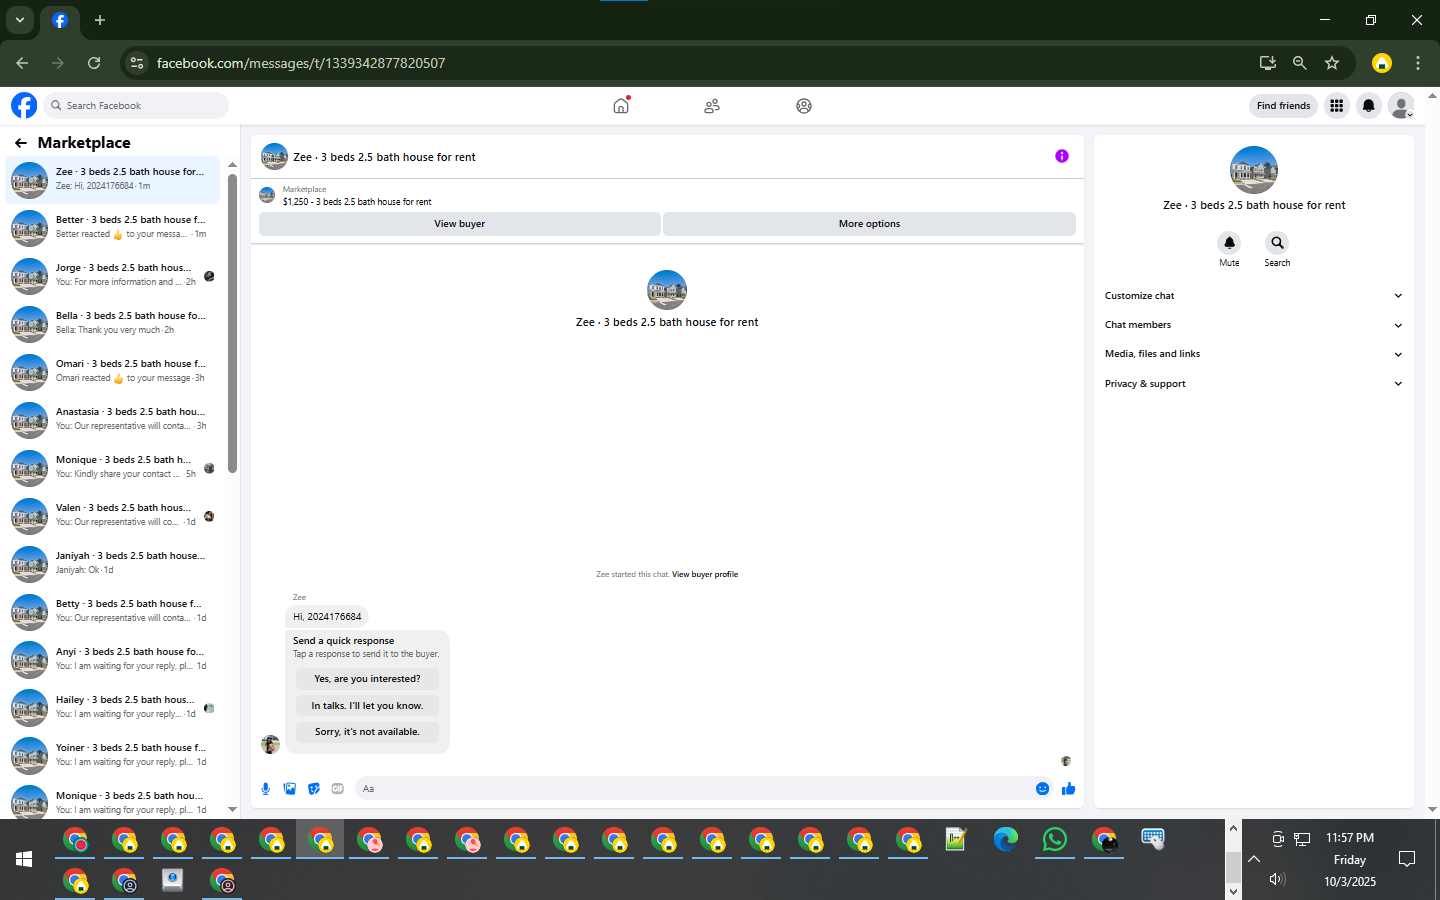Bookmark this page with the star
The height and width of the screenshot is (900, 1440).
pos(1332,63)
